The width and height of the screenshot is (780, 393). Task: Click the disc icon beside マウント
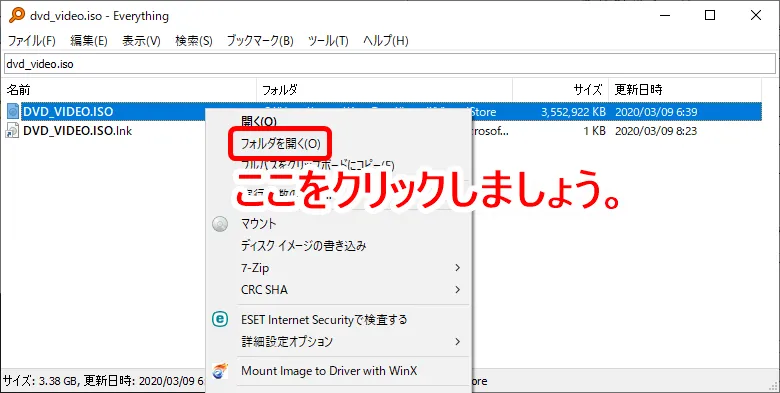[220, 224]
